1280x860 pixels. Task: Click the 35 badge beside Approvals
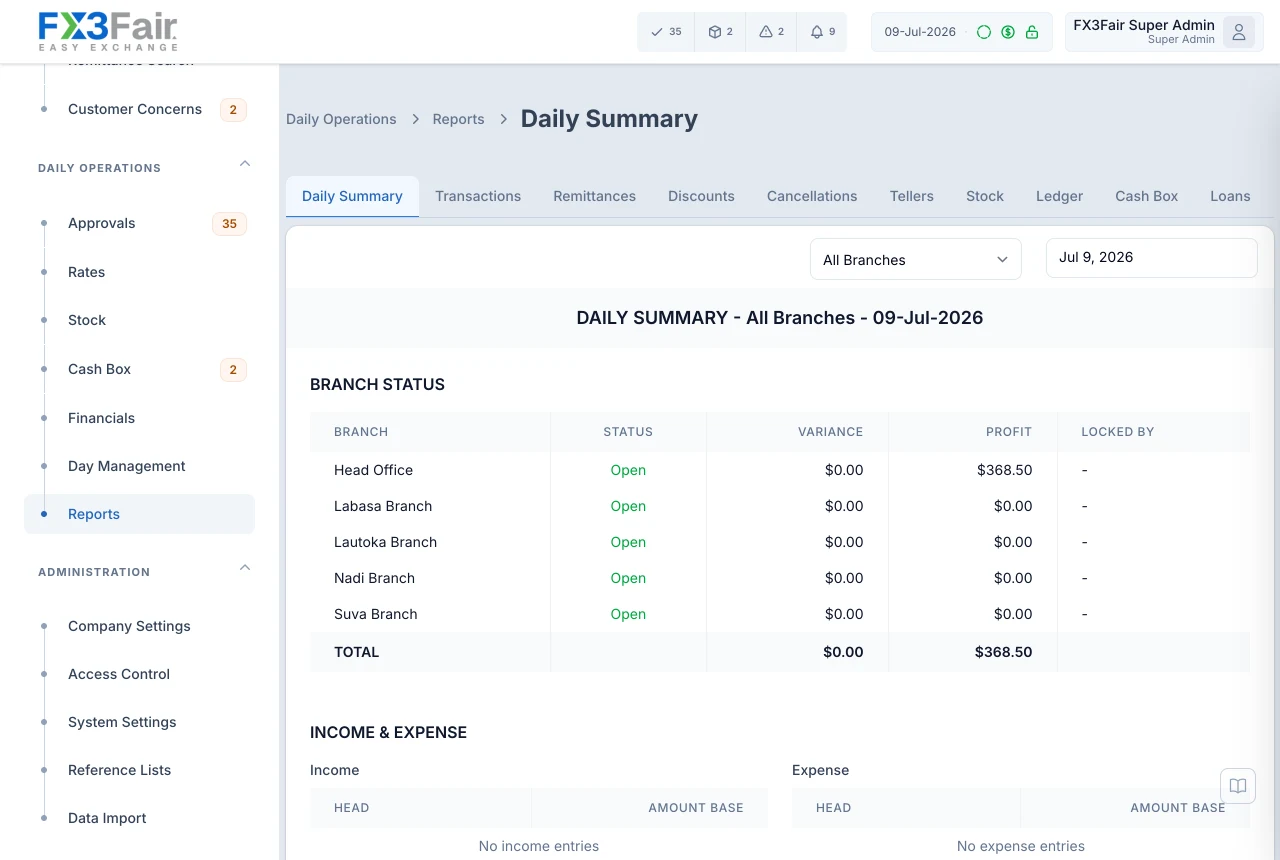(229, 224)
